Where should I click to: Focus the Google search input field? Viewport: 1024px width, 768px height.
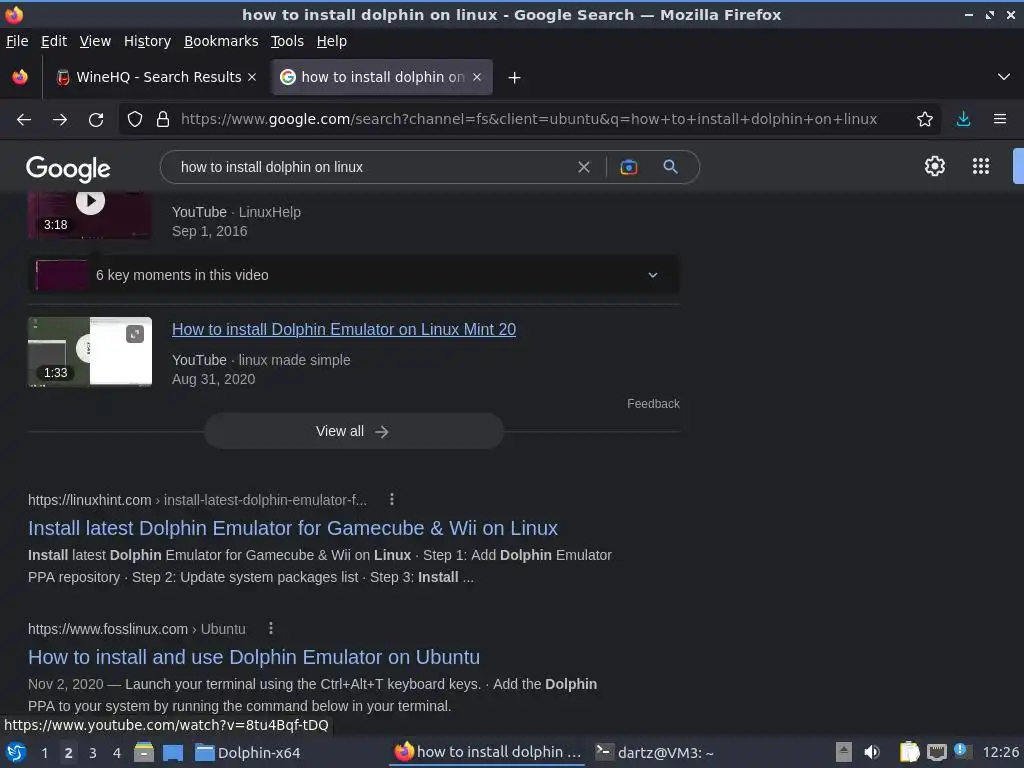pyautogui.click(x=372, y=167)
